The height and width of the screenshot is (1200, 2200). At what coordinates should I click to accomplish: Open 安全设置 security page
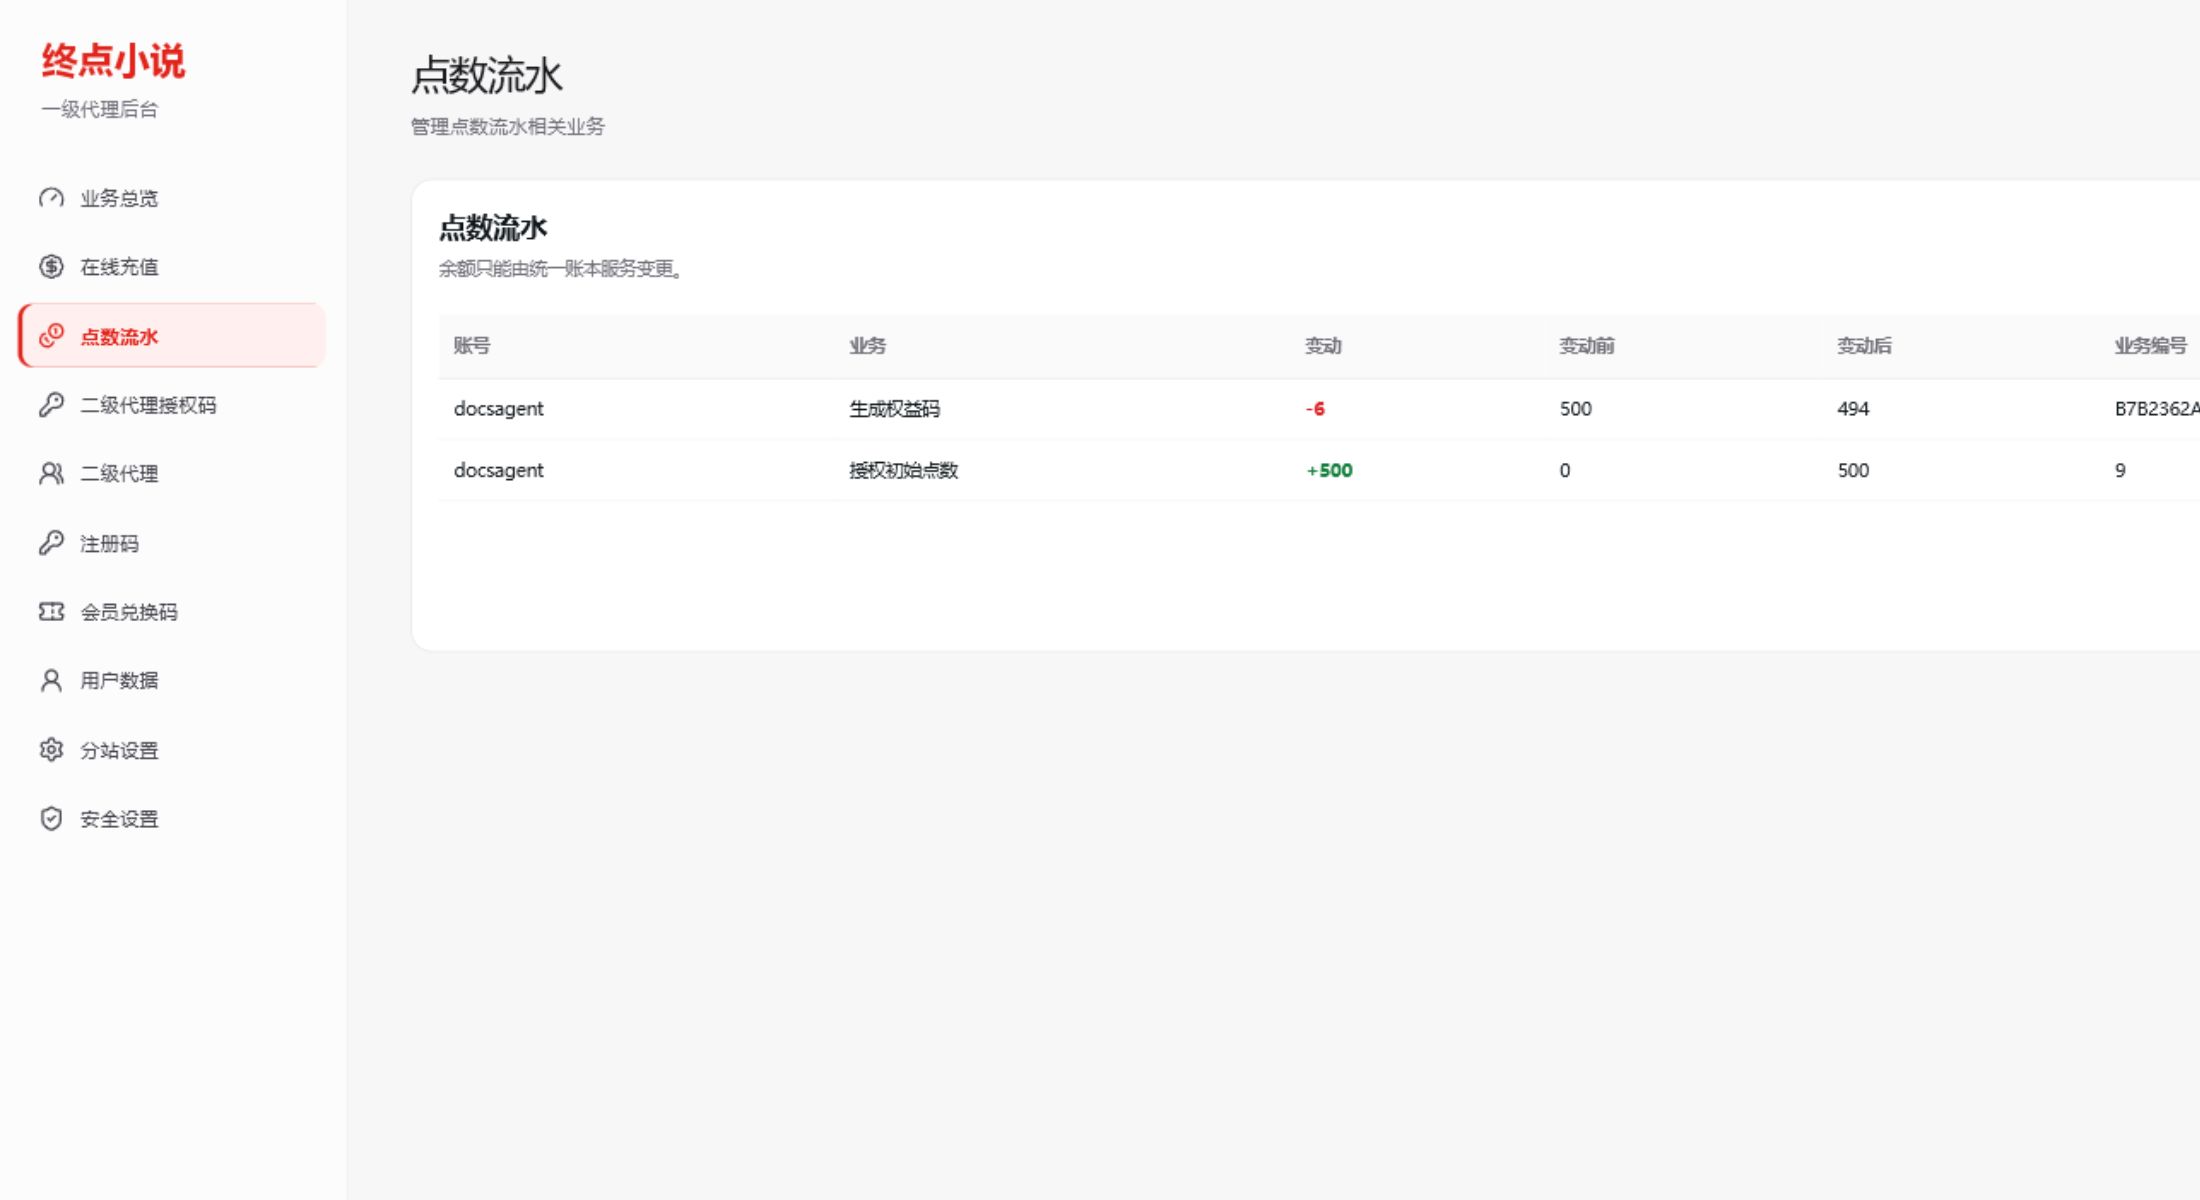[x=172, y=819]
